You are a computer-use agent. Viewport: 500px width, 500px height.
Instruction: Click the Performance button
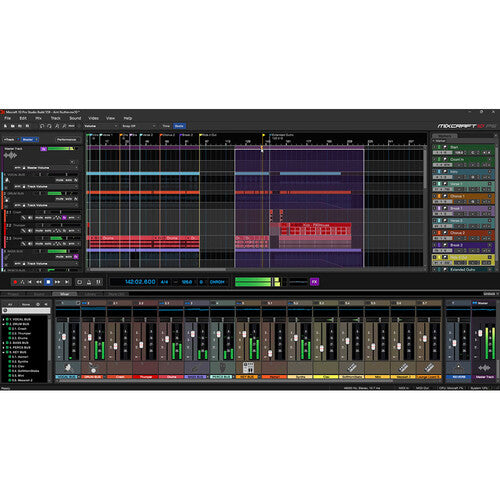click(x=67, y=139)
